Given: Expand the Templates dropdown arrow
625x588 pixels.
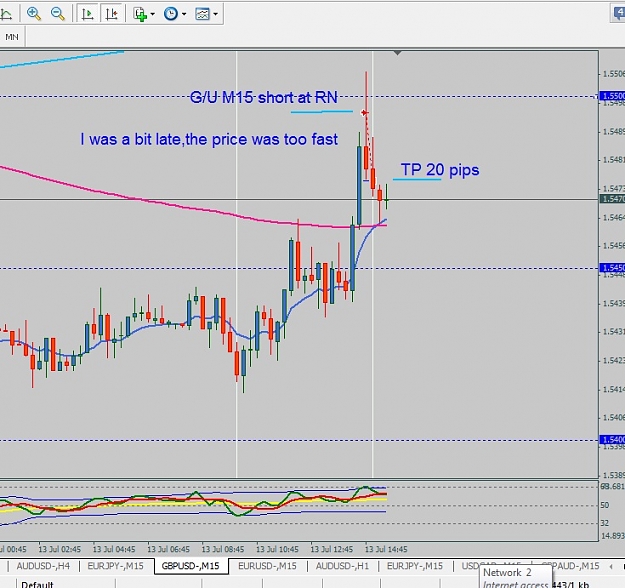Looking at the screenshot, I should [215, 14].
